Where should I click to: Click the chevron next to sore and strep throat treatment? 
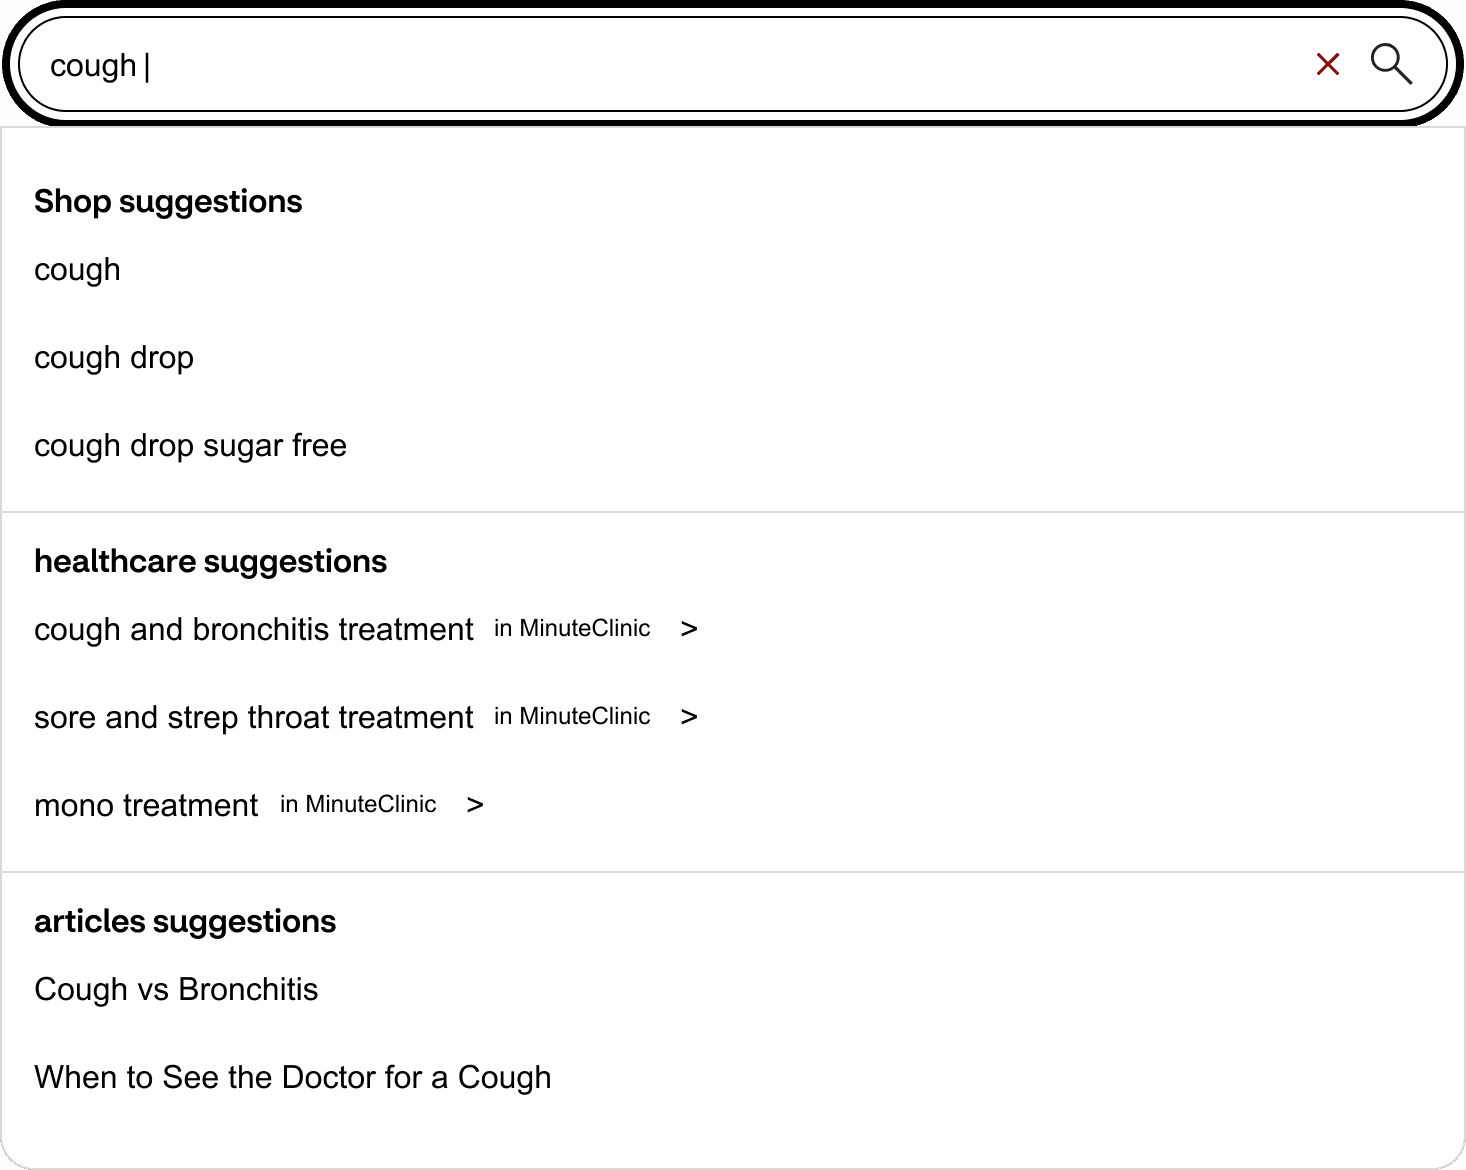690,716
